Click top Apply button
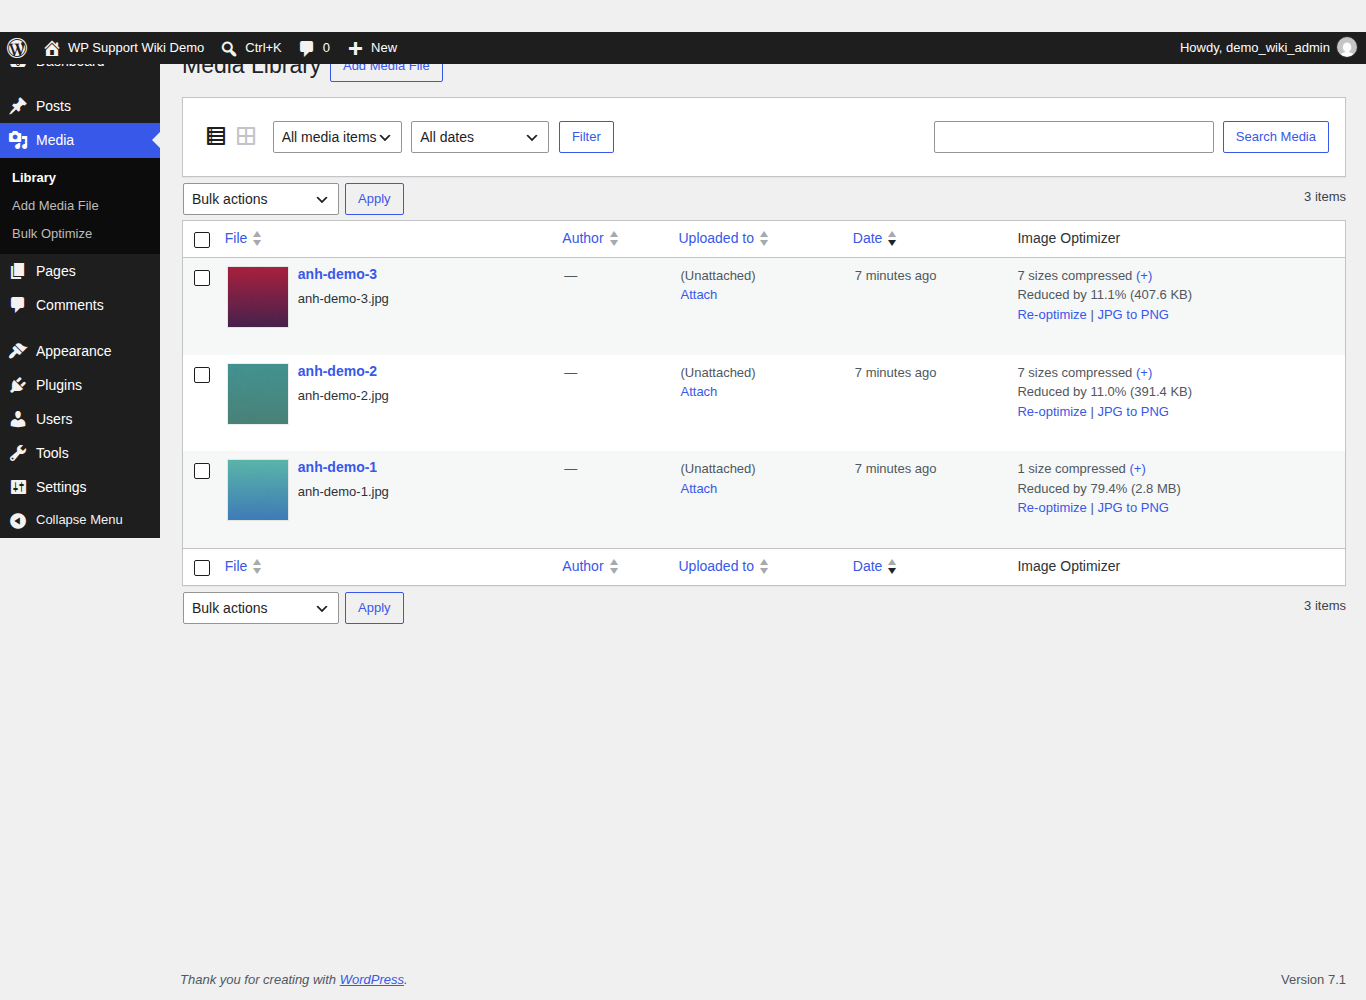This screenshot has width=1366, height=1000. pyautogui.click(x=374, y=199)
